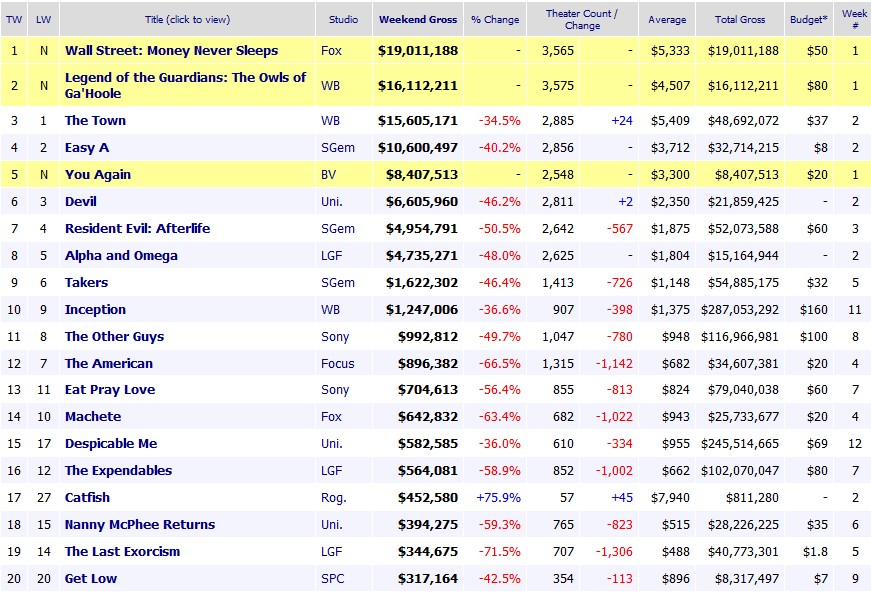Click WB studio in The Town row
Viewport: 871px width, 592px height.
click(331, 121)
